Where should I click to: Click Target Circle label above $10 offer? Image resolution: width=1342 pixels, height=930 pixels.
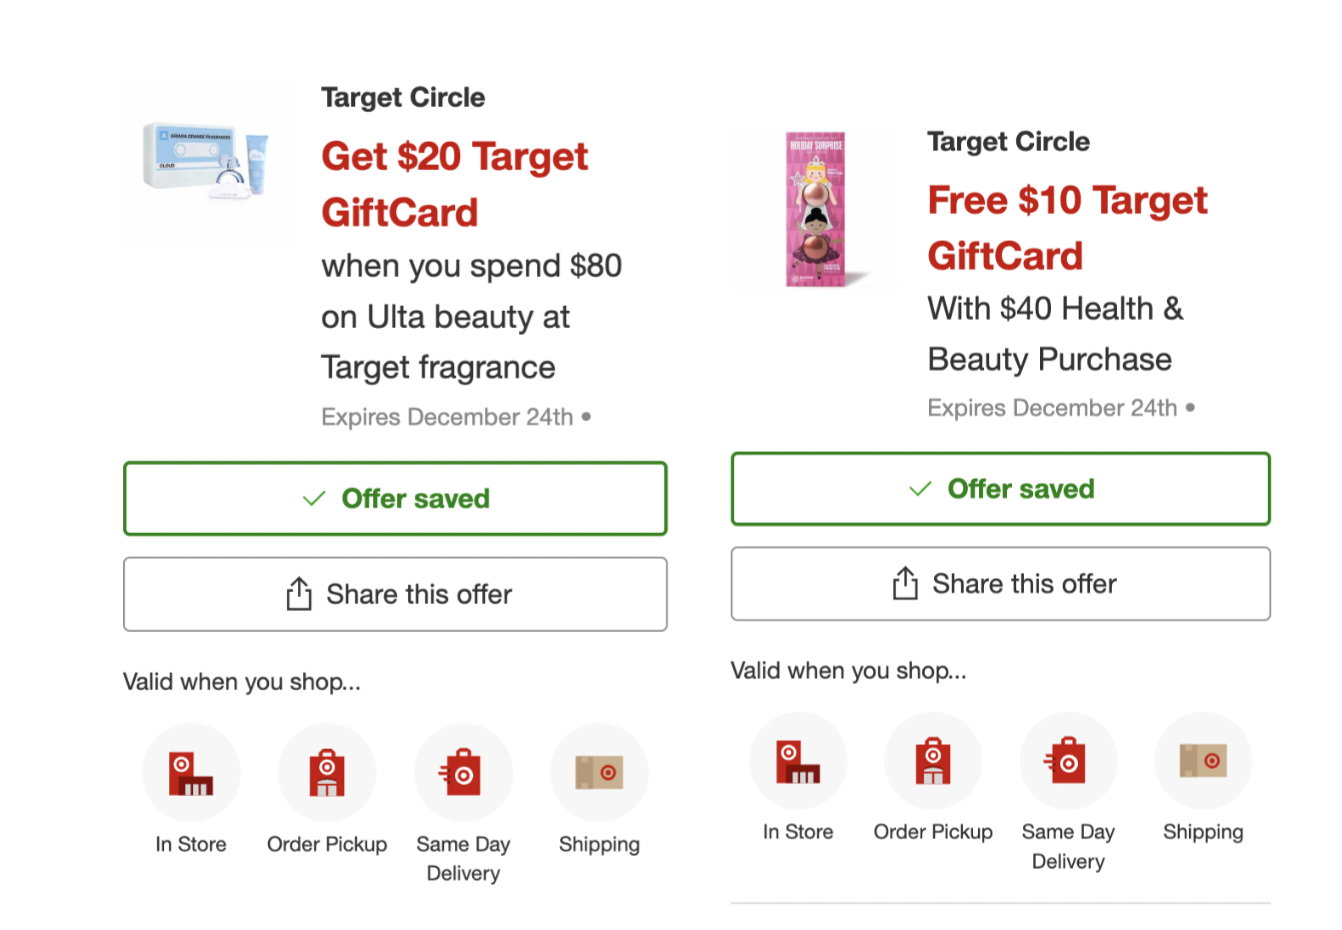[1008, 142]
